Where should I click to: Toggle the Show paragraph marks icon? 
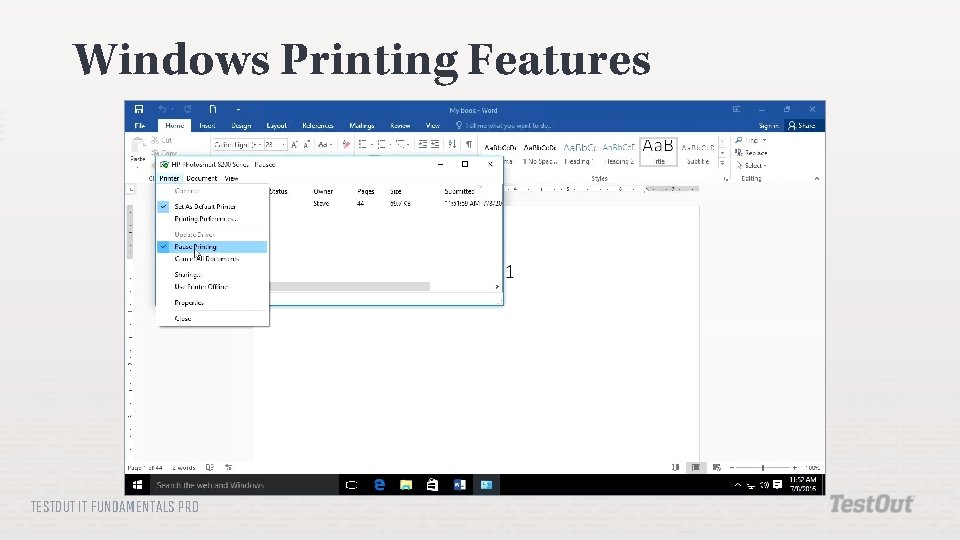469,144
